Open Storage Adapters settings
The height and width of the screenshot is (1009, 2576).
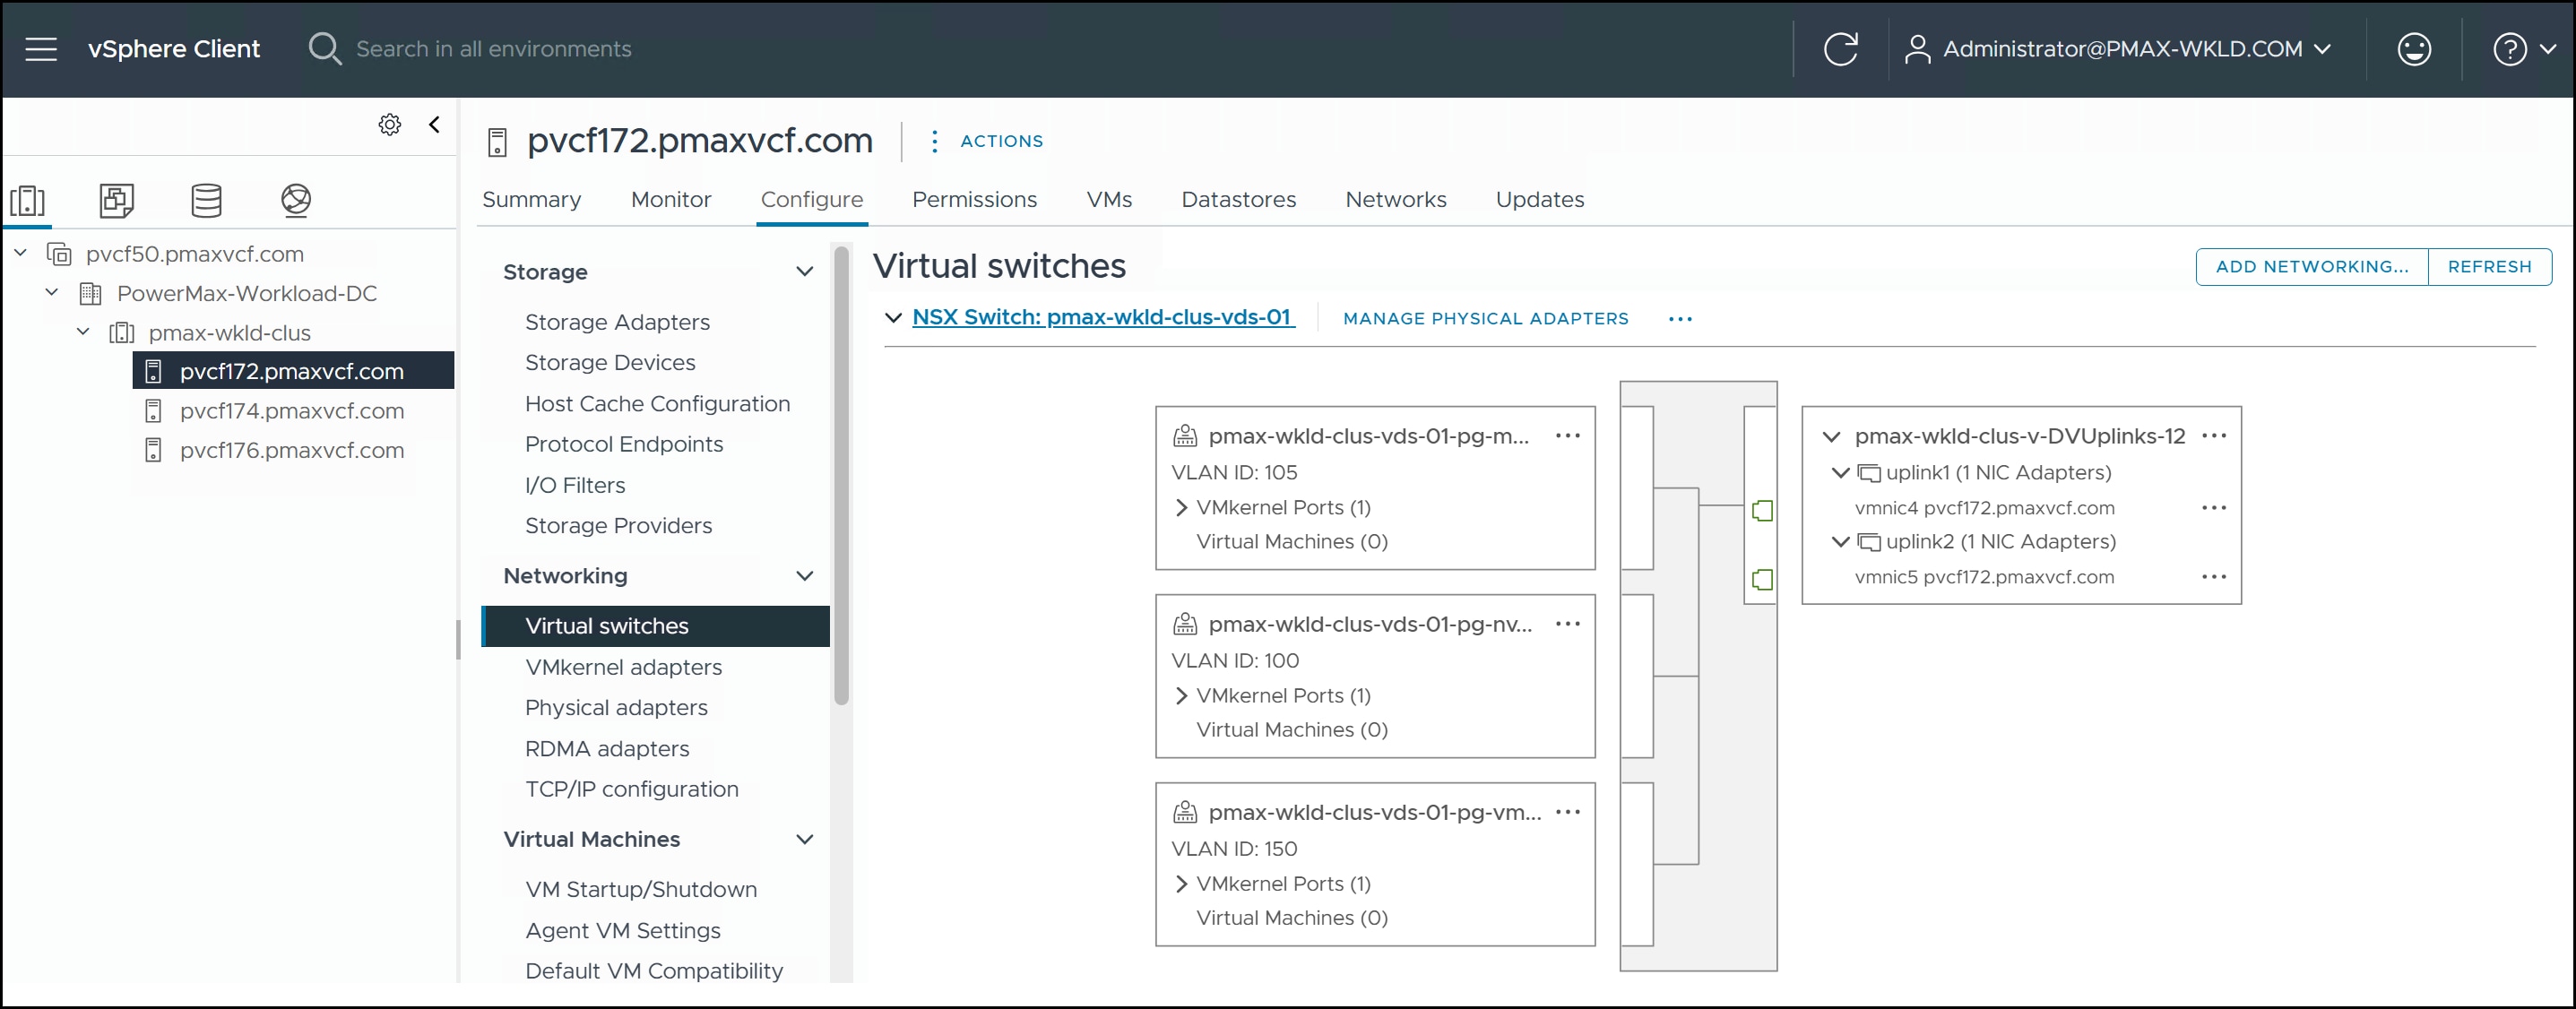(x=617, y=322)
